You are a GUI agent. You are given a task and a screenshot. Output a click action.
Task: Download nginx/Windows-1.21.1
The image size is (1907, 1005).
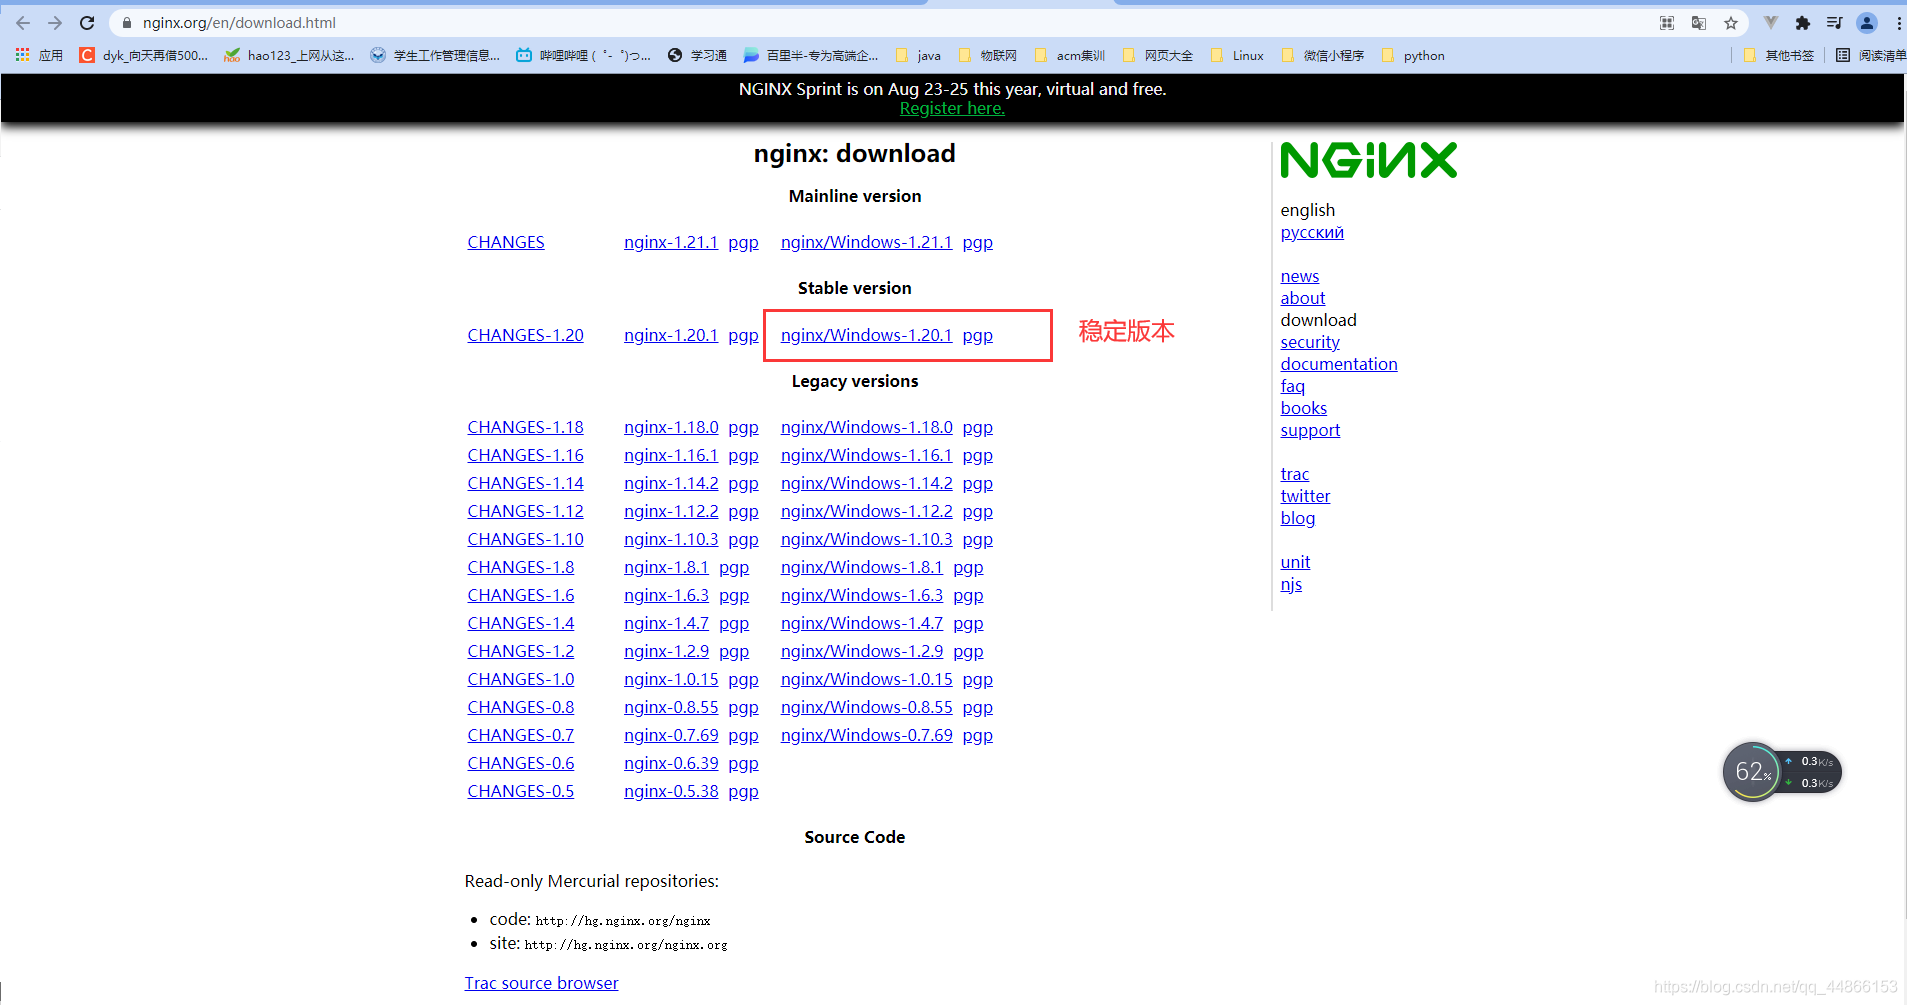(x=866, y=242)
